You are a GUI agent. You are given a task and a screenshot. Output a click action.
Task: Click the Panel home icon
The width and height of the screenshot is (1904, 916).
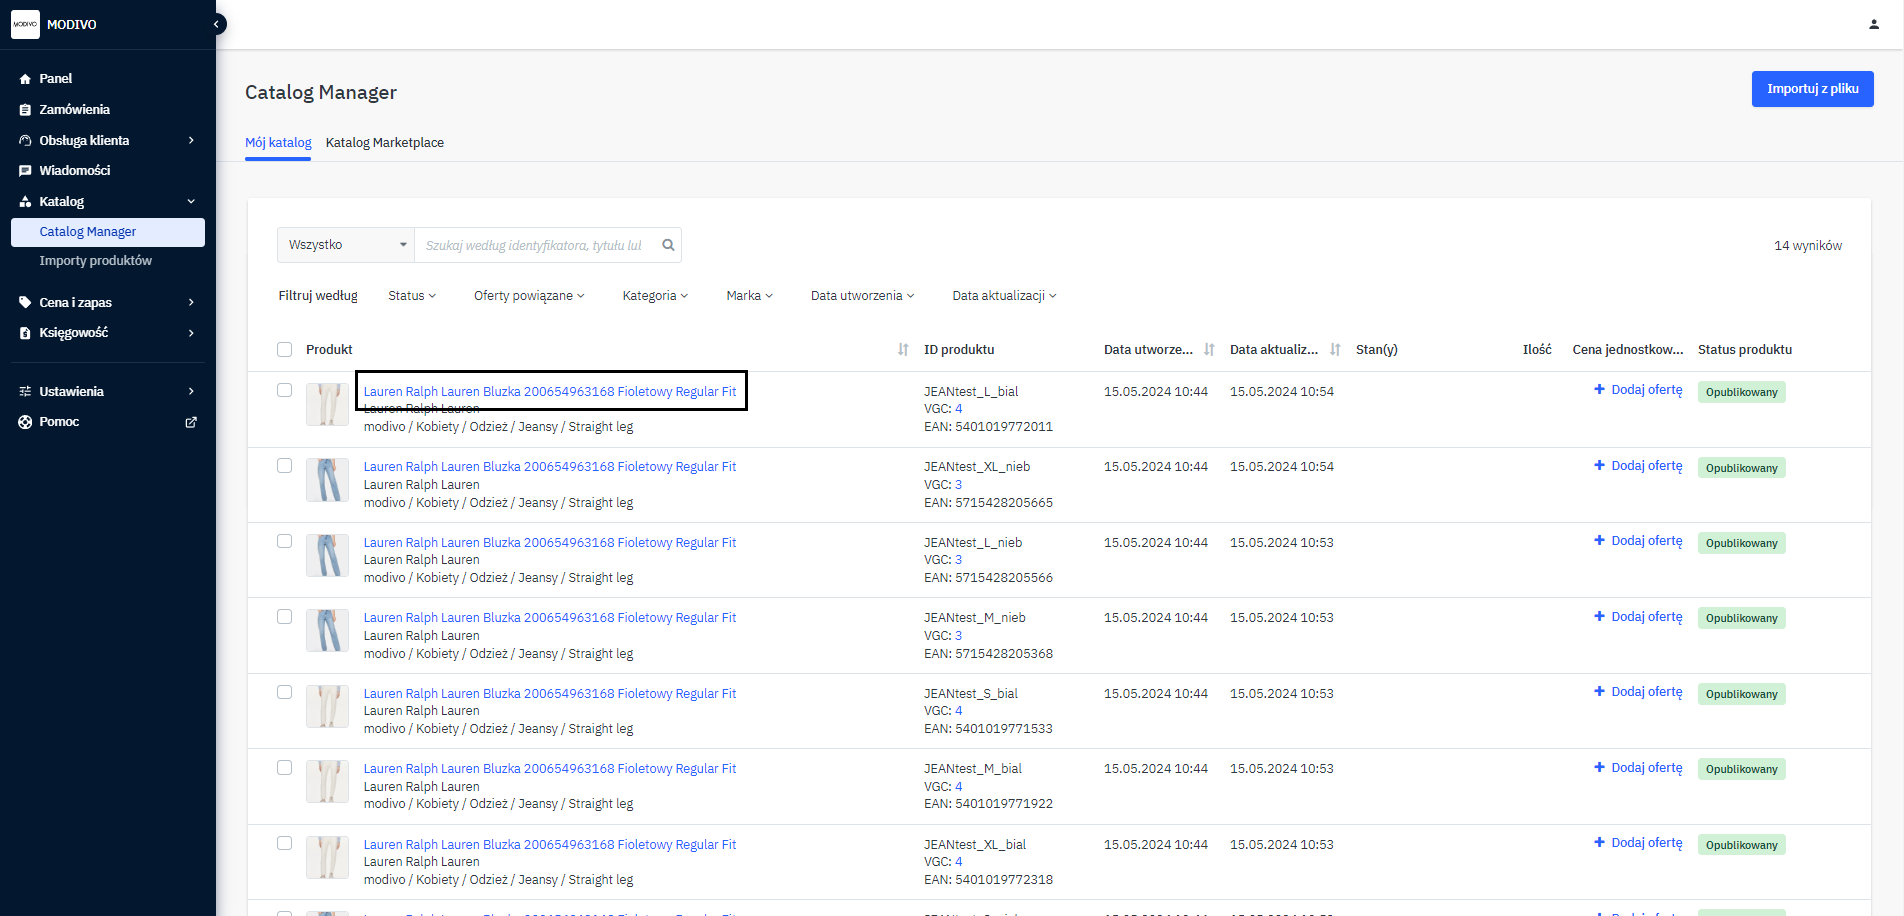(x=25, y=79)
